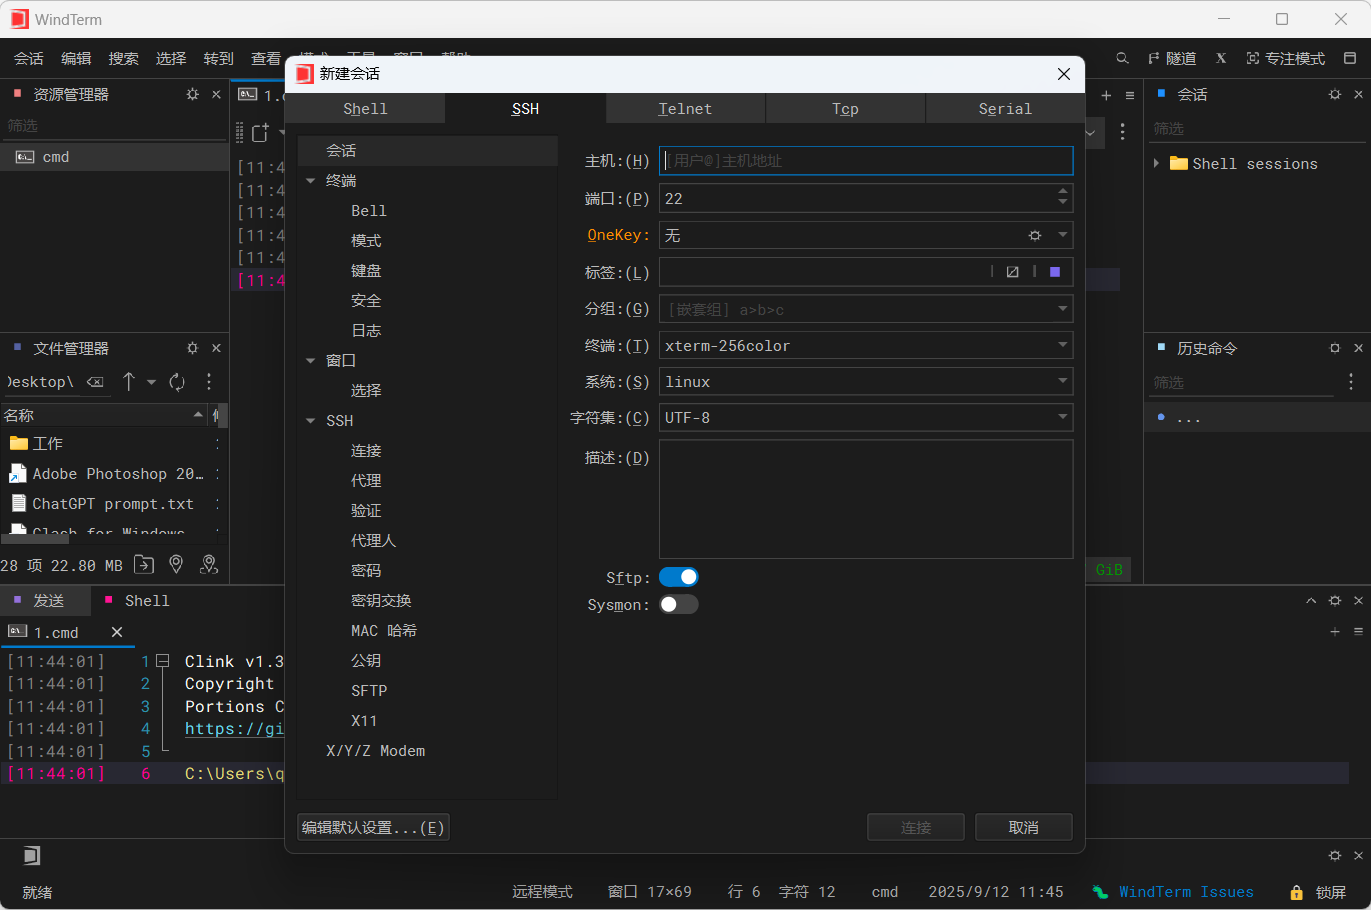Open the 会话 menu in menu bar
1371x910 pixels.
pos(29,59)
